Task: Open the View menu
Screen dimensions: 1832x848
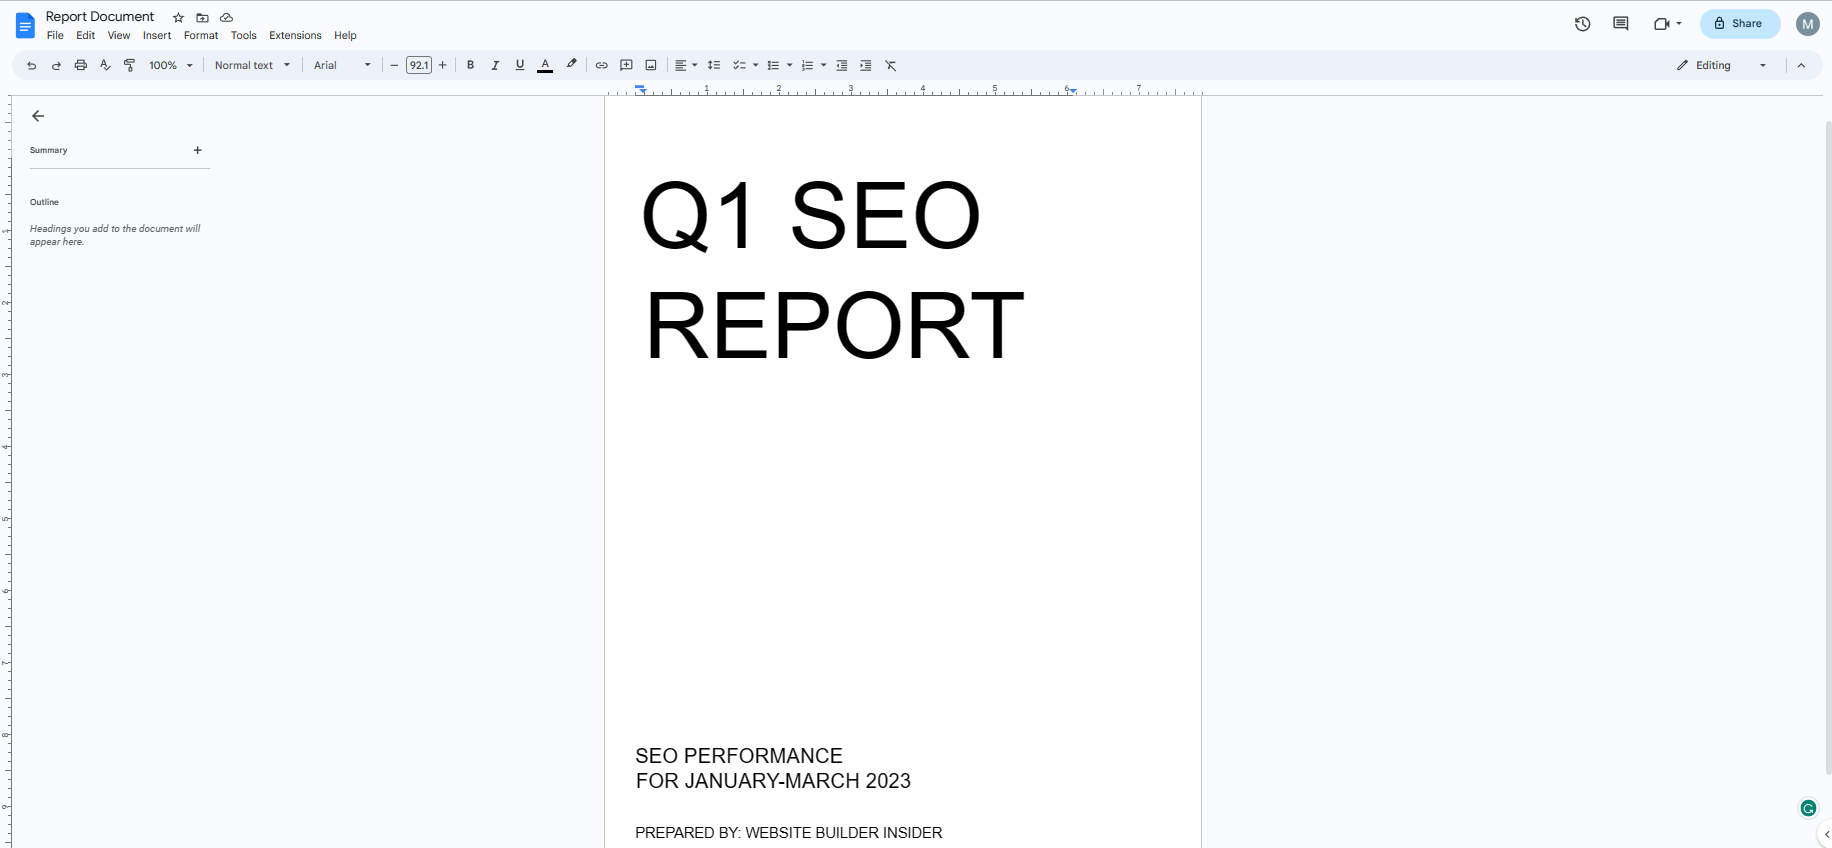Action: tap(119, 35)
